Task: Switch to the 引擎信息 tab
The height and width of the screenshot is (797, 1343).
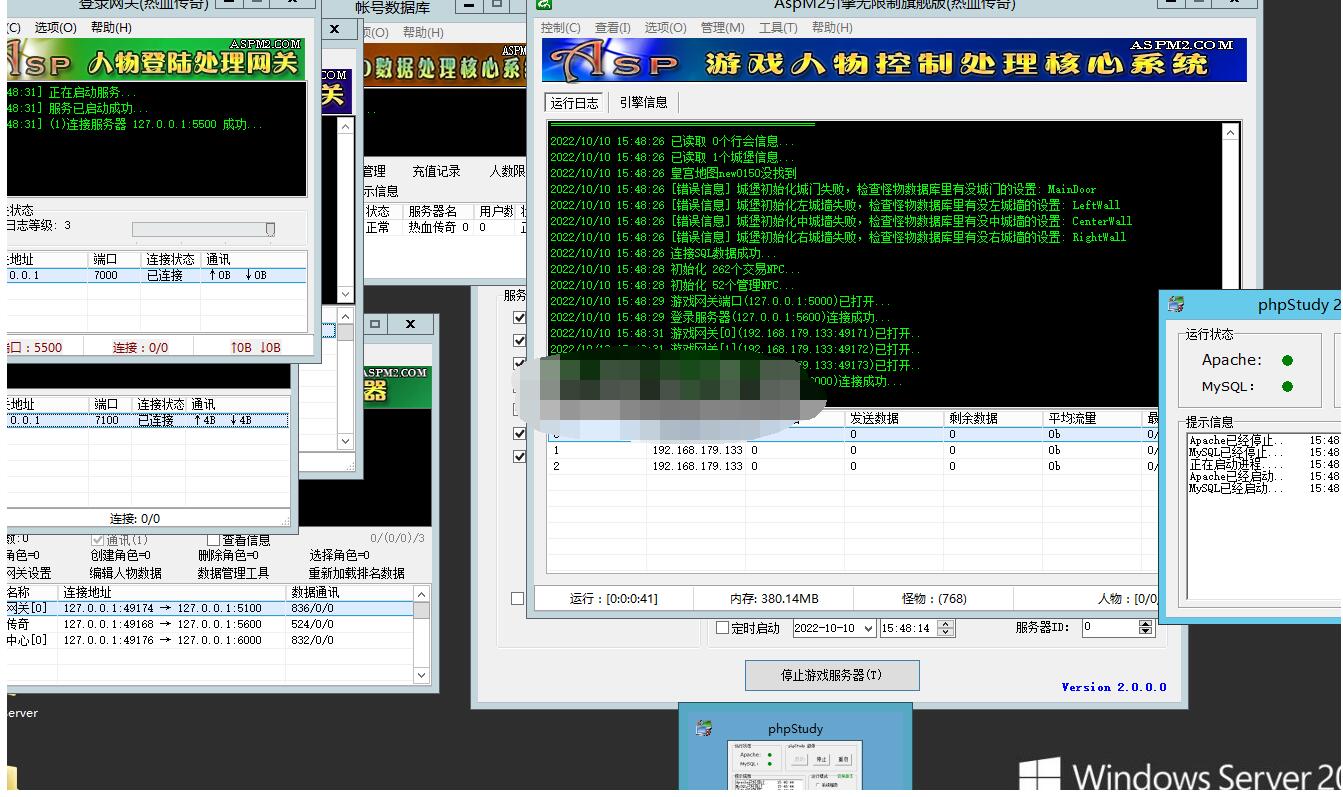Action: tap(643, 102)
